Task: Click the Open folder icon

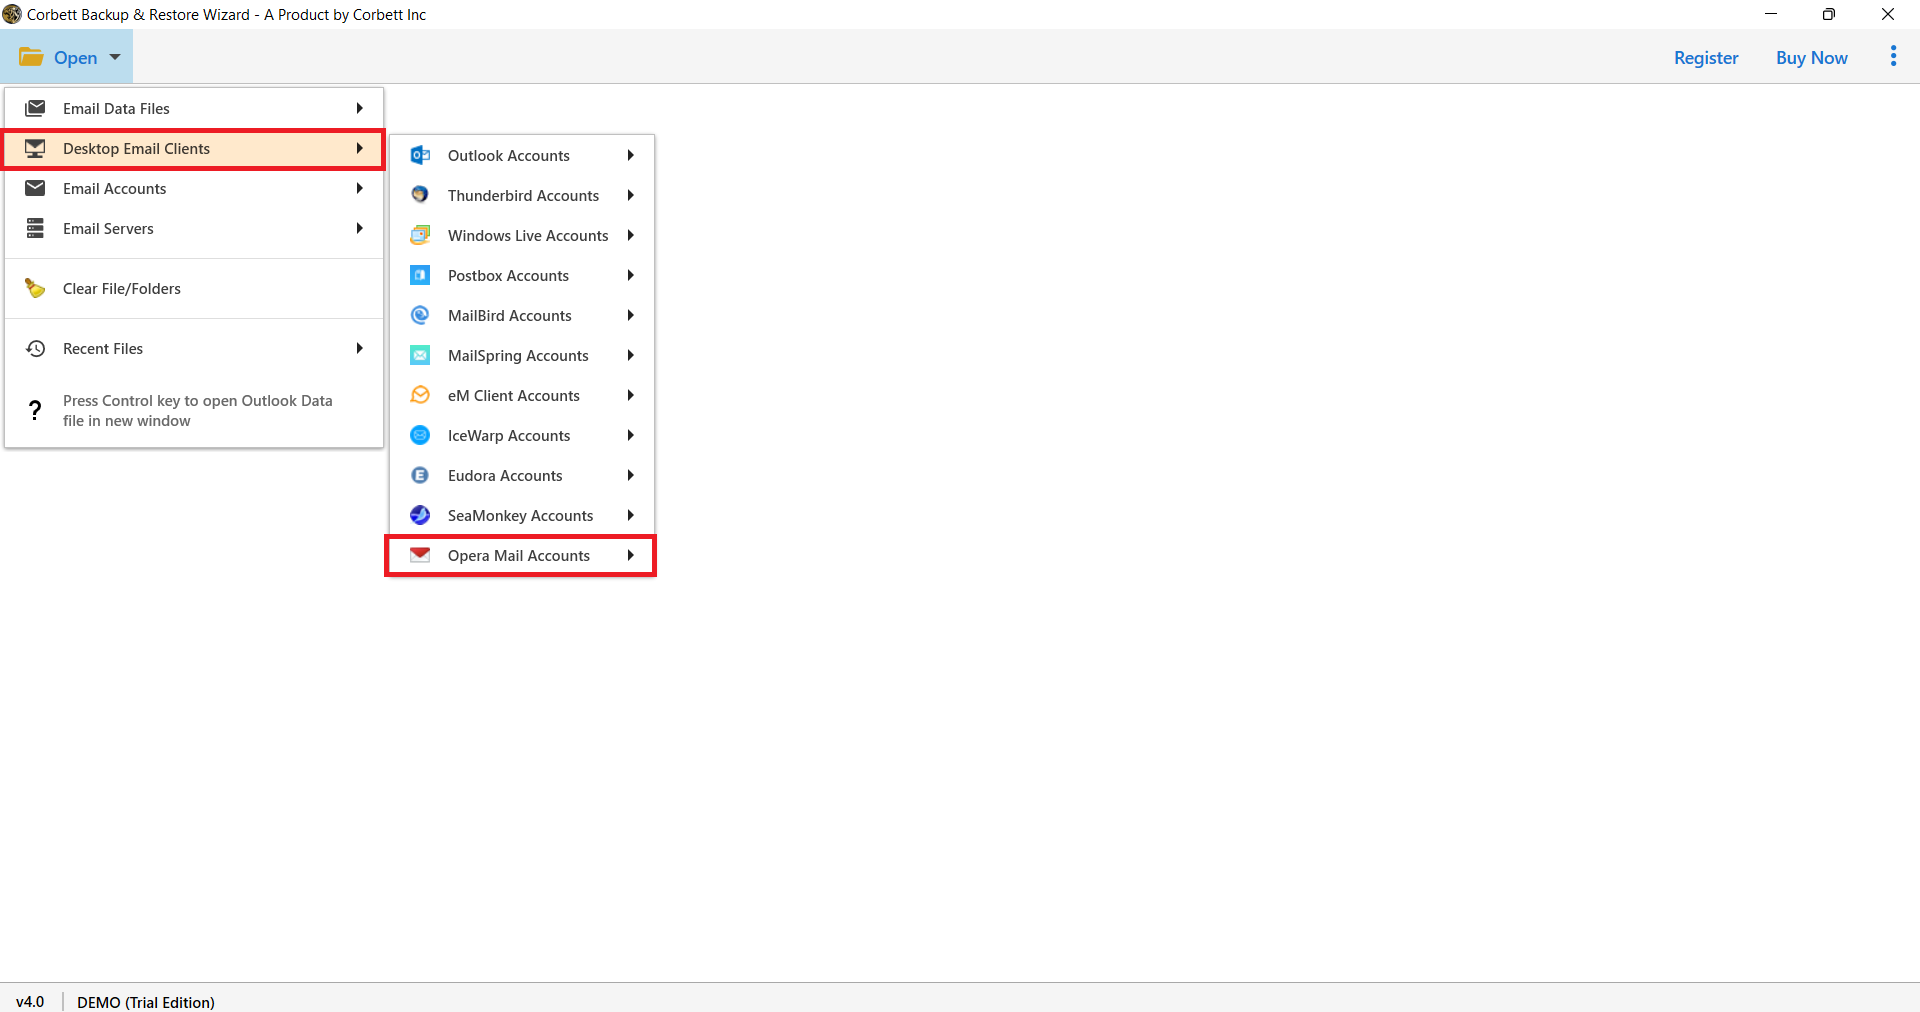Action: tap(31, 57)
